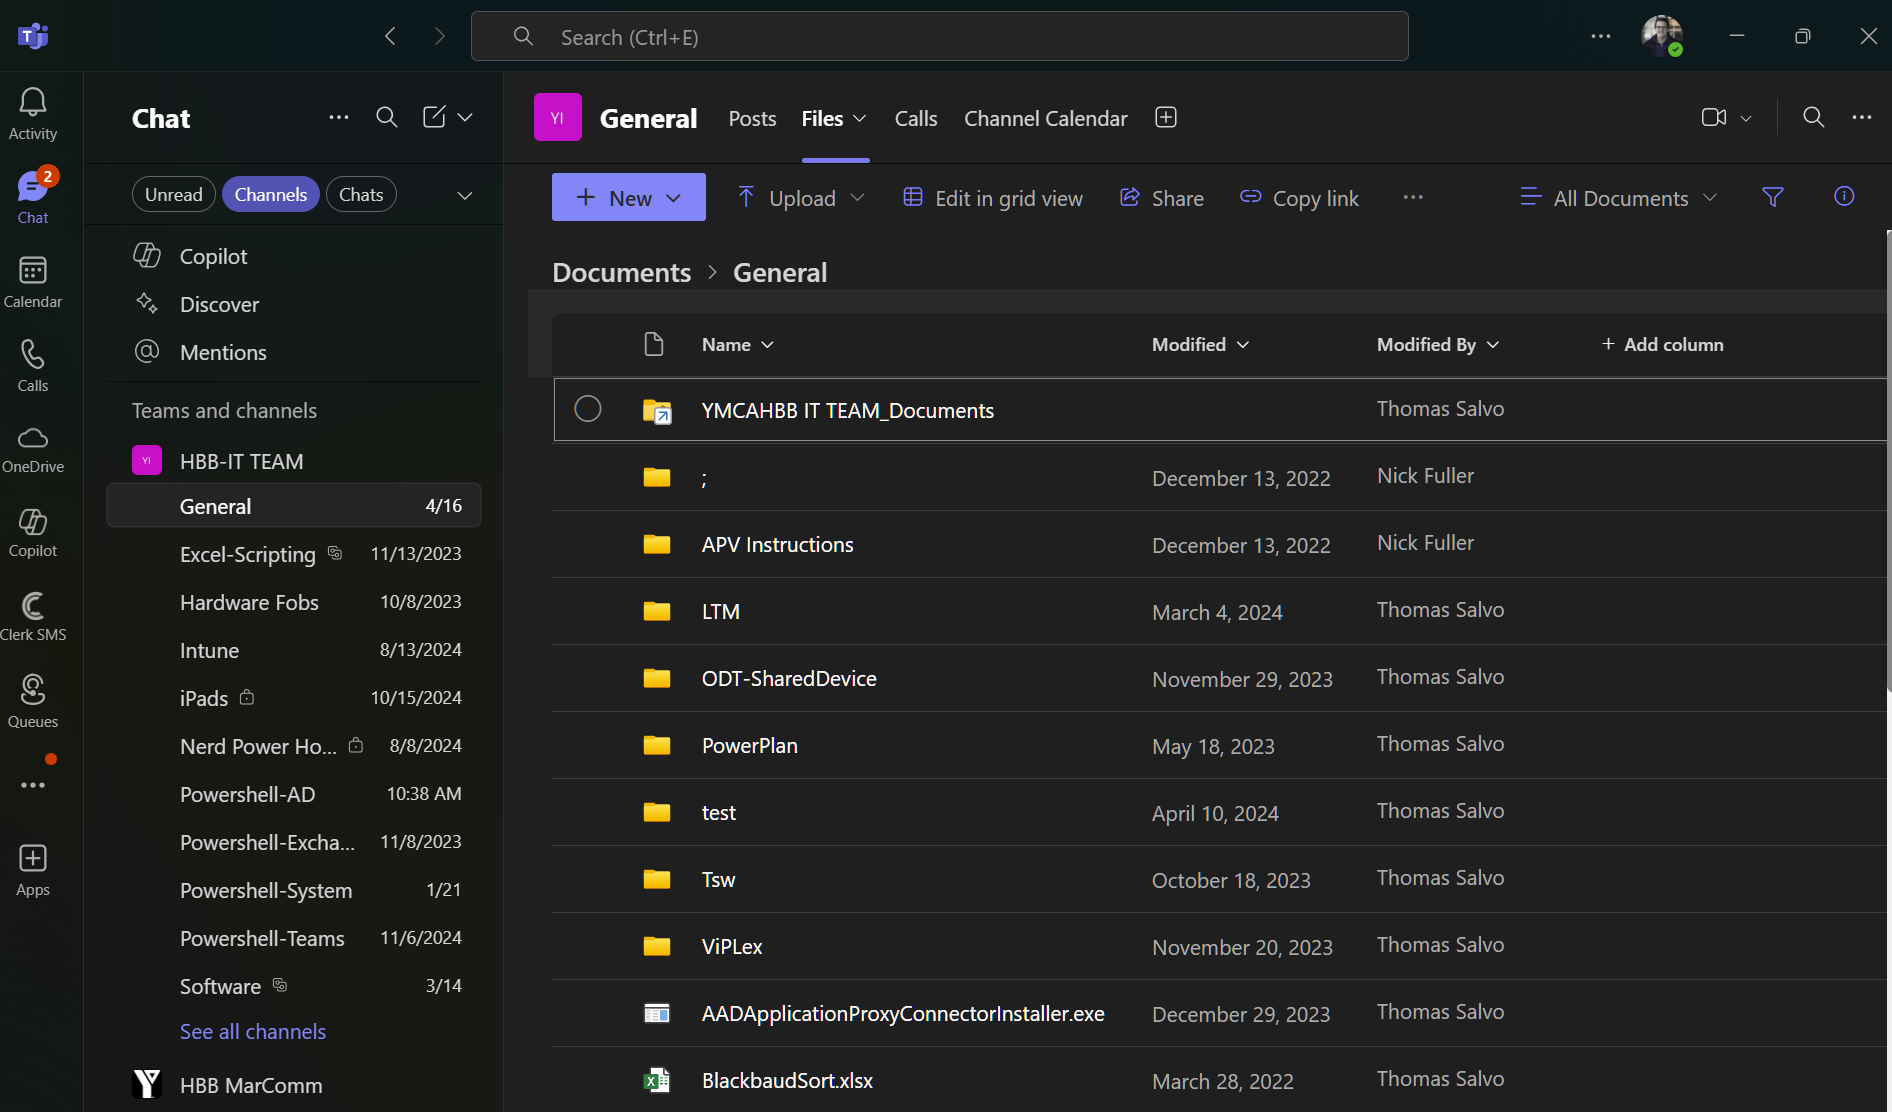Viewport: 1892px width, 1112px height.
Task: Go forward with the right arrow
Action: coord(440,37)
